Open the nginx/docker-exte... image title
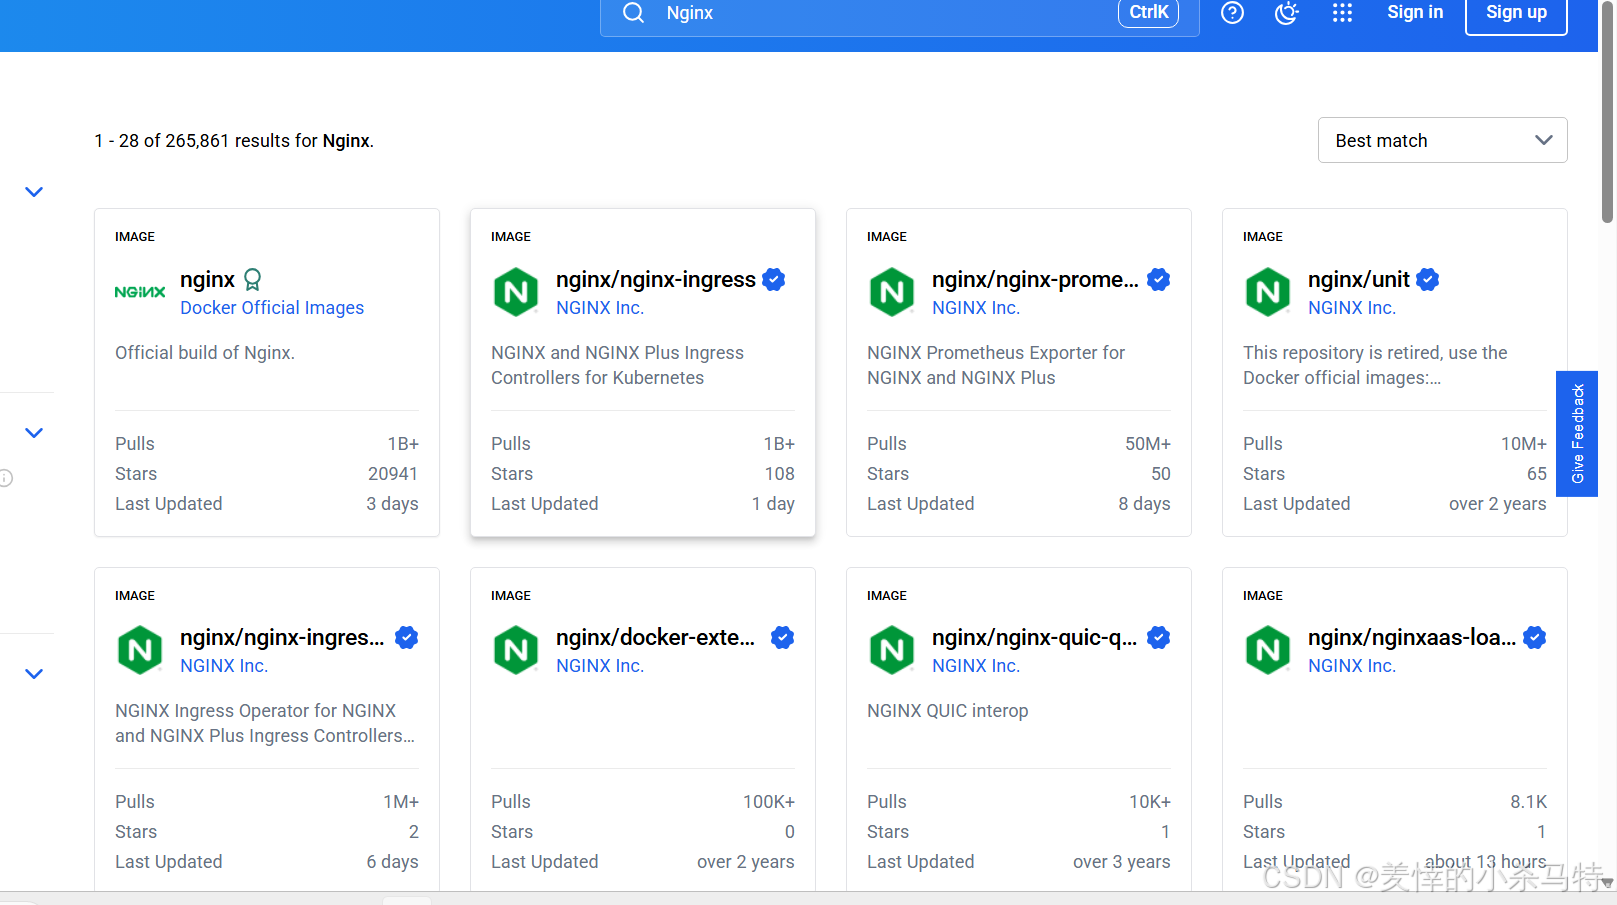Viewport: 1617px width, 905px height. [x=656, y=638]
